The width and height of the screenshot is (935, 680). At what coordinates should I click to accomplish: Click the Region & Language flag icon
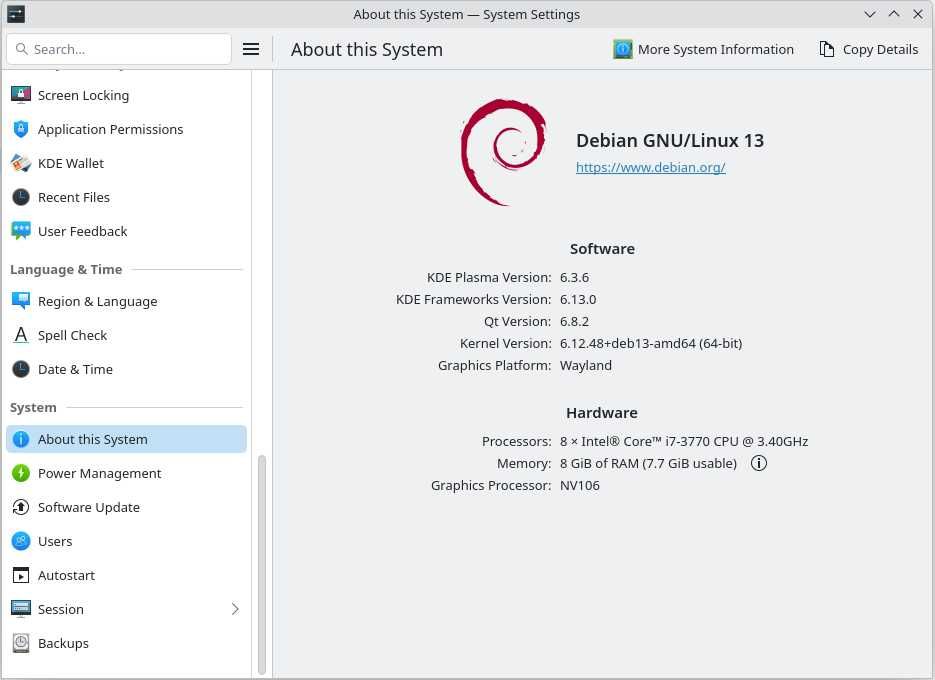(21, 301)
